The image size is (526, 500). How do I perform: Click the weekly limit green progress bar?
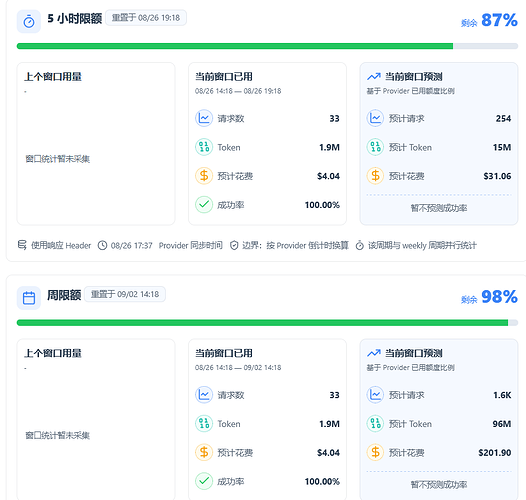tap(267, 322)
